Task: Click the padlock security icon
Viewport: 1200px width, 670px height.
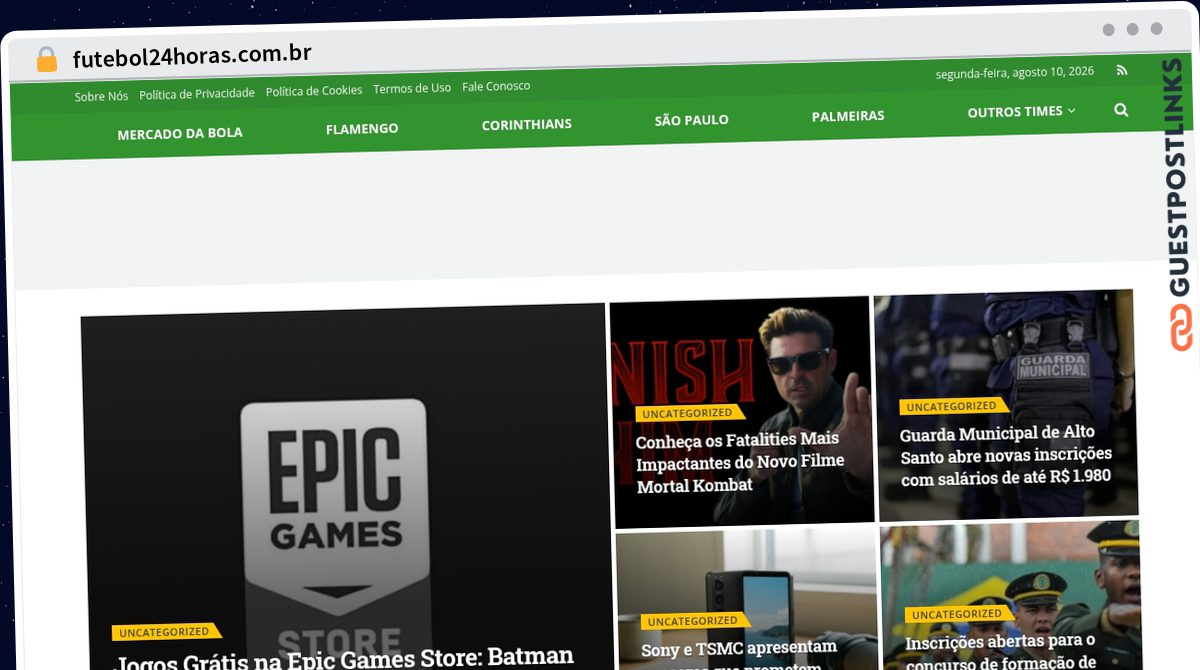Action: [47, 60]
